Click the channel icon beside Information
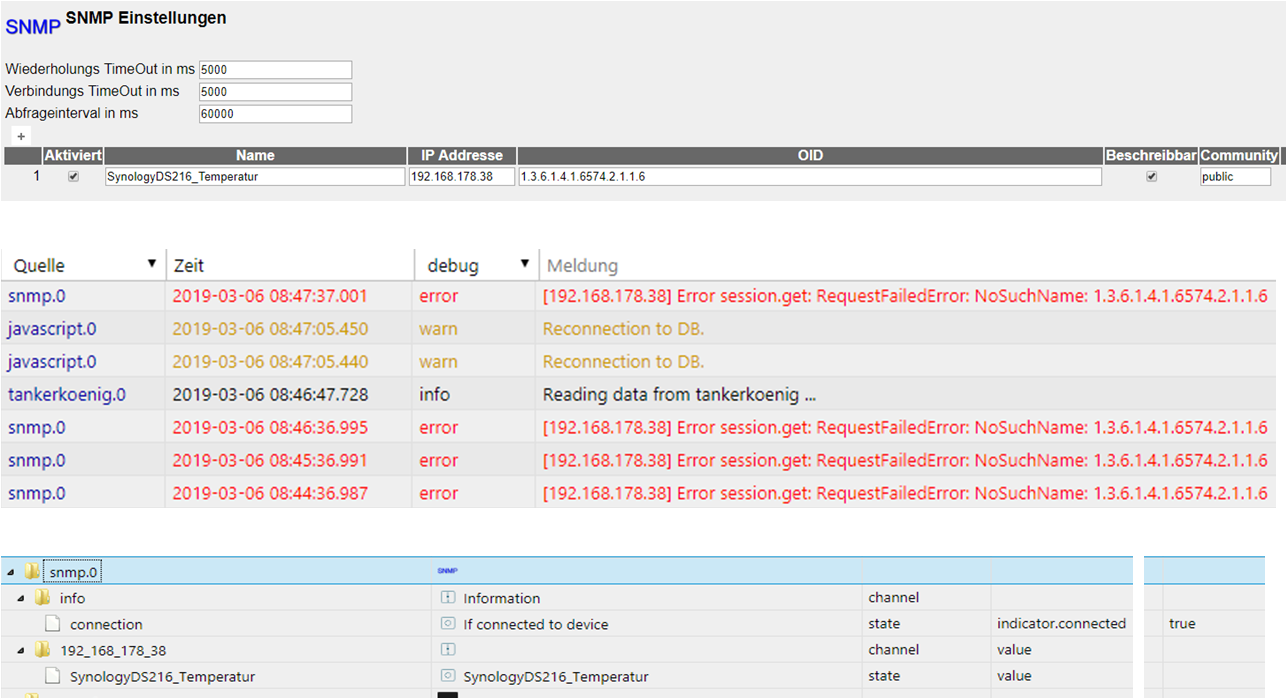Screen dimensions: 1287x699 click(x=448, y=598)
